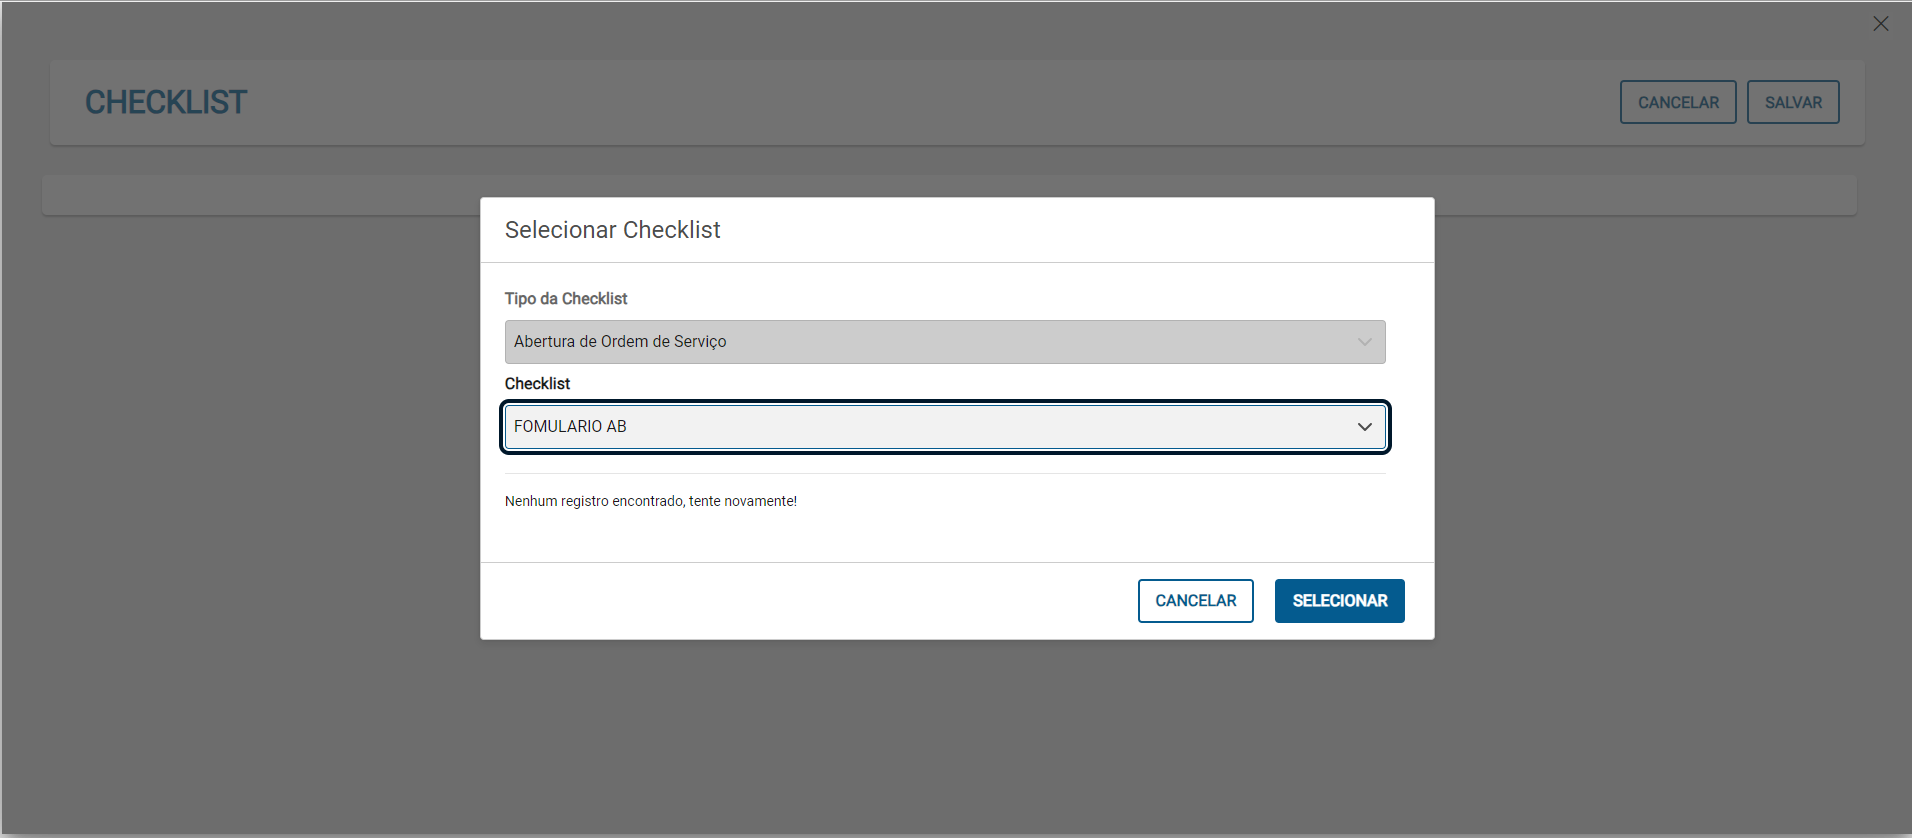1912x838 pixels.
Task: Dismiss the dialog with its CANCELAR button
Action: point(1195,601)
